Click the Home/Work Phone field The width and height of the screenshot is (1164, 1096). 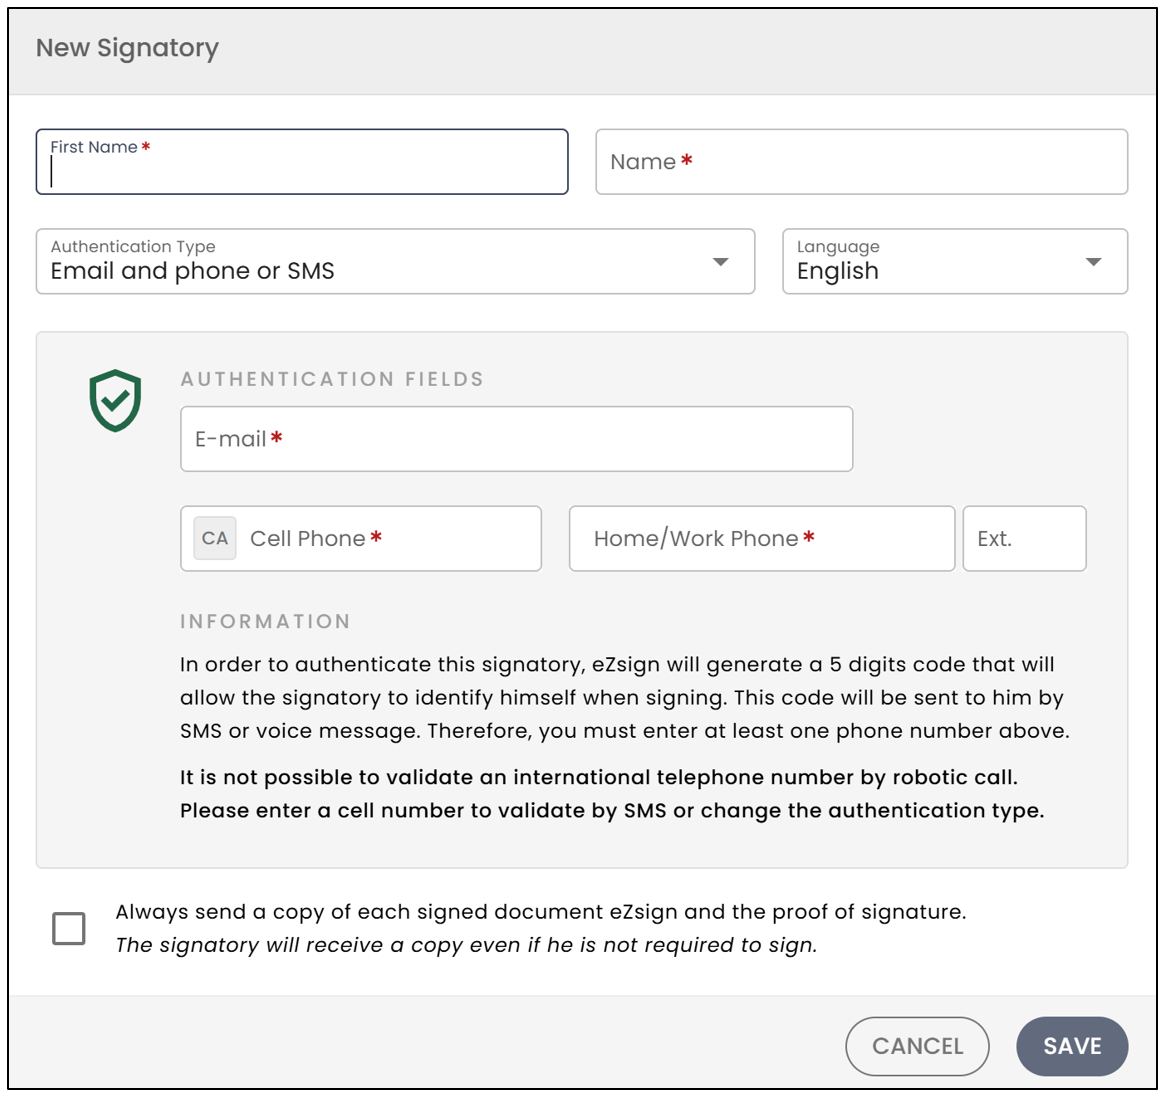click(x=762, y=538)
